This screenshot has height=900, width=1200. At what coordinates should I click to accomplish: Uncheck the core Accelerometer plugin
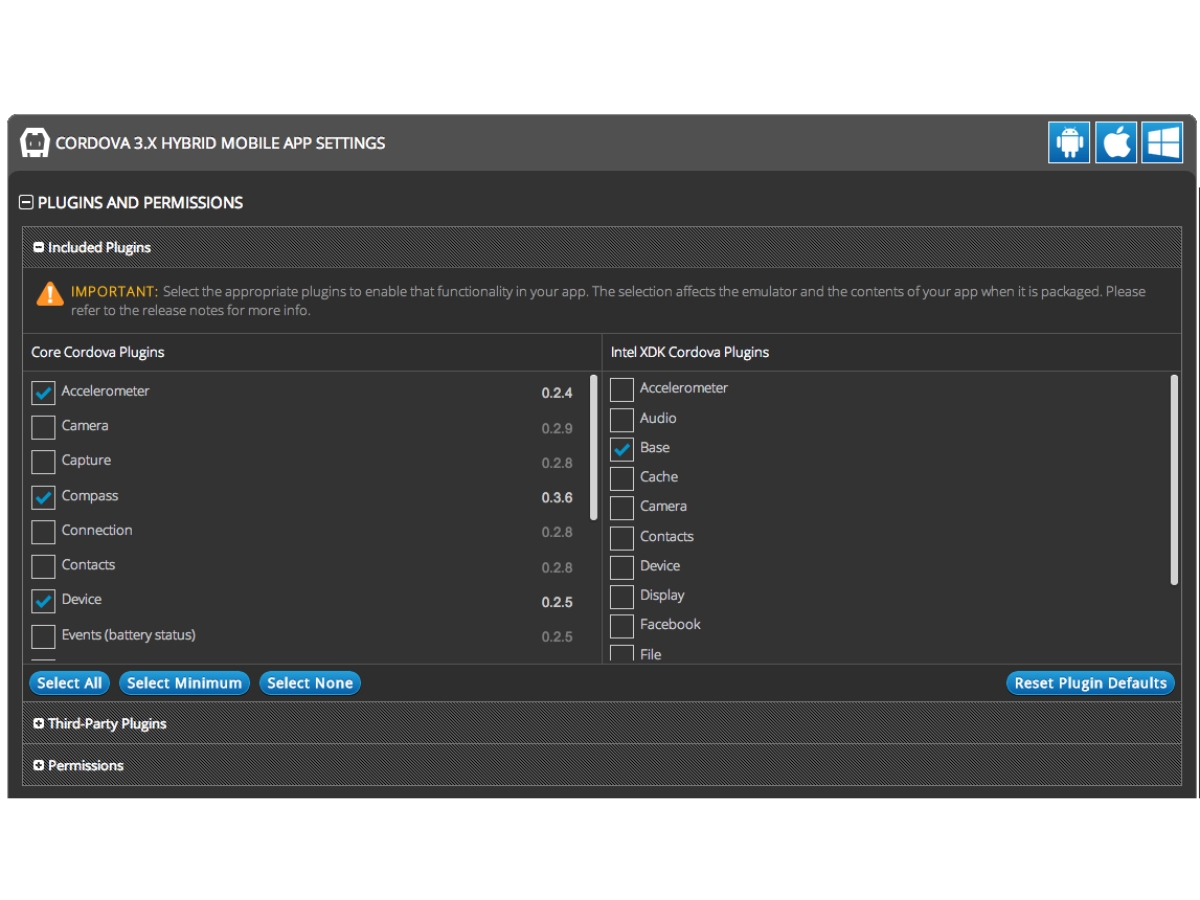tap(44, 393)
